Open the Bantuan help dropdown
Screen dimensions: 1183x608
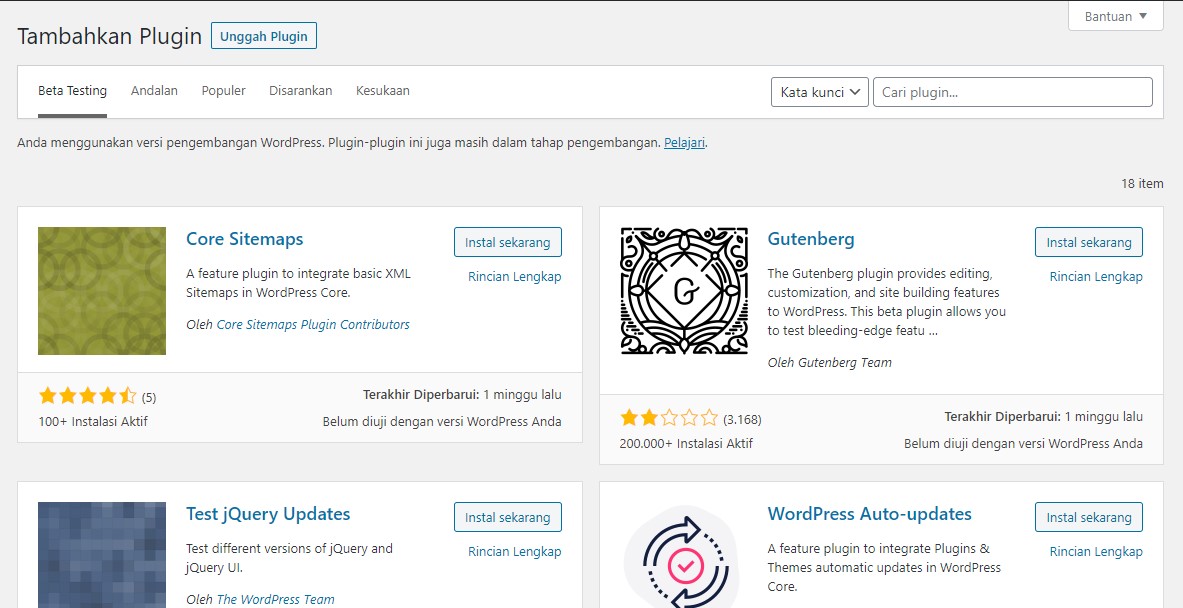[x=1116, y=16]
